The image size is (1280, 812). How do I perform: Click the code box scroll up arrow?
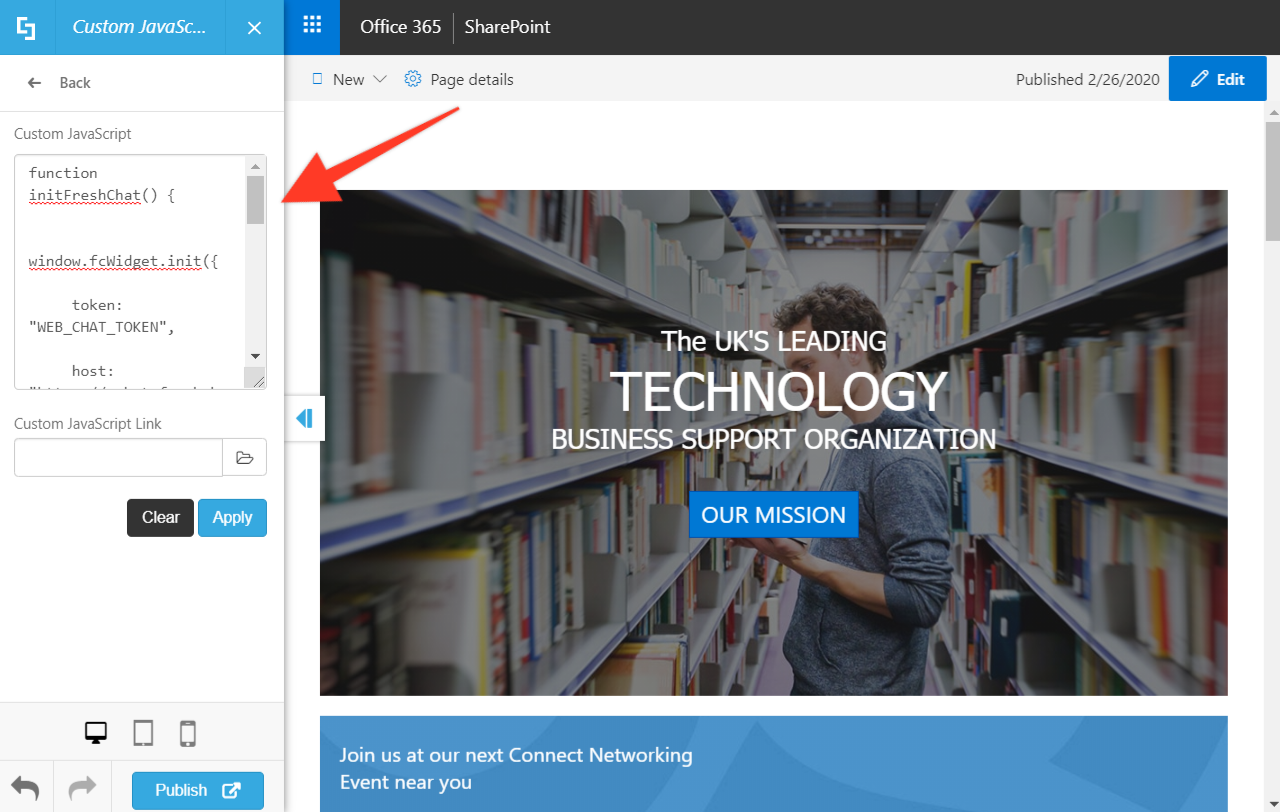(x=255, y=166)
